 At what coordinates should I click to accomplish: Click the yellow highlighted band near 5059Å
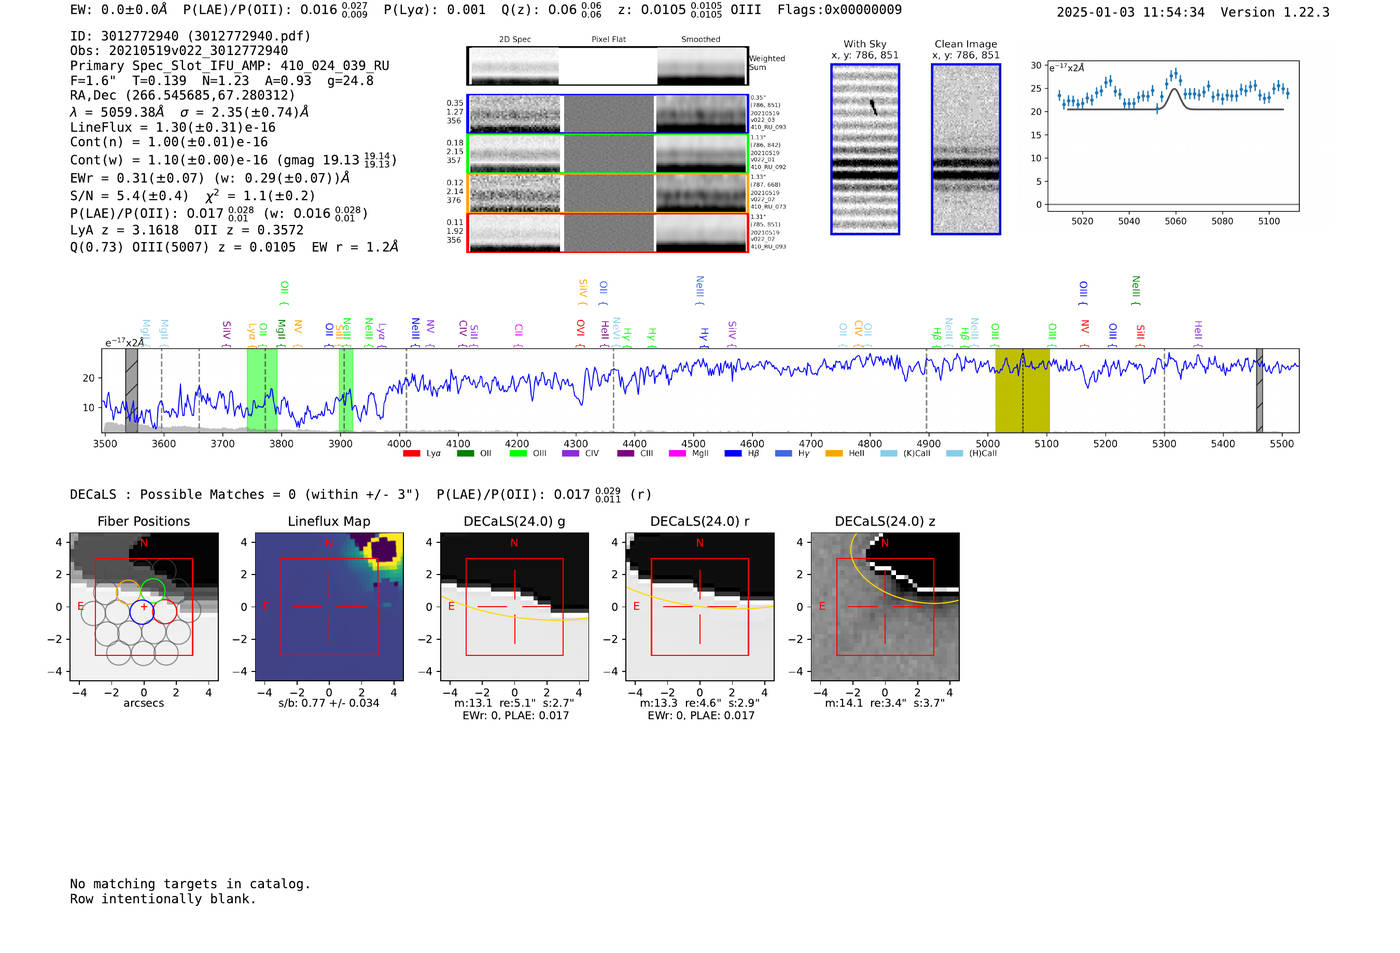click(x=1022, y=390)
